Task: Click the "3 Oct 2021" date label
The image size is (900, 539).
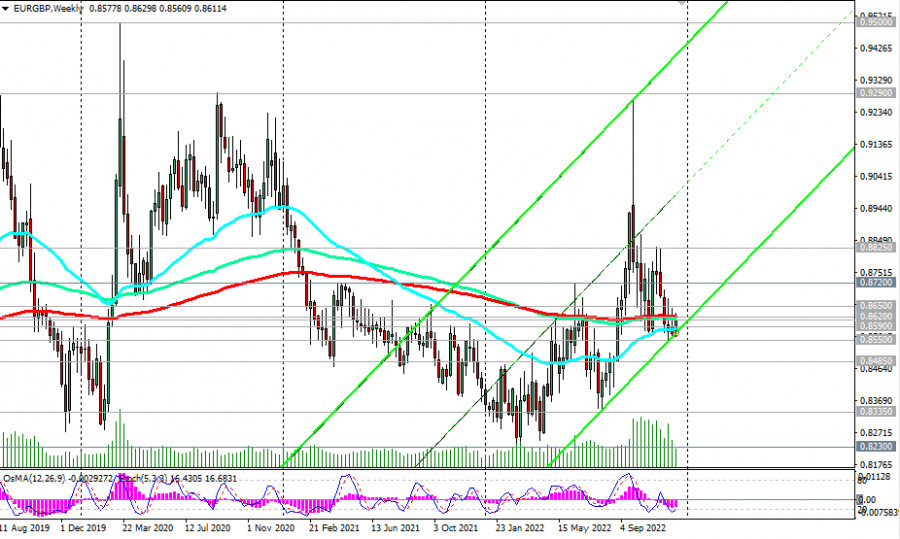Action: point(456,528)
